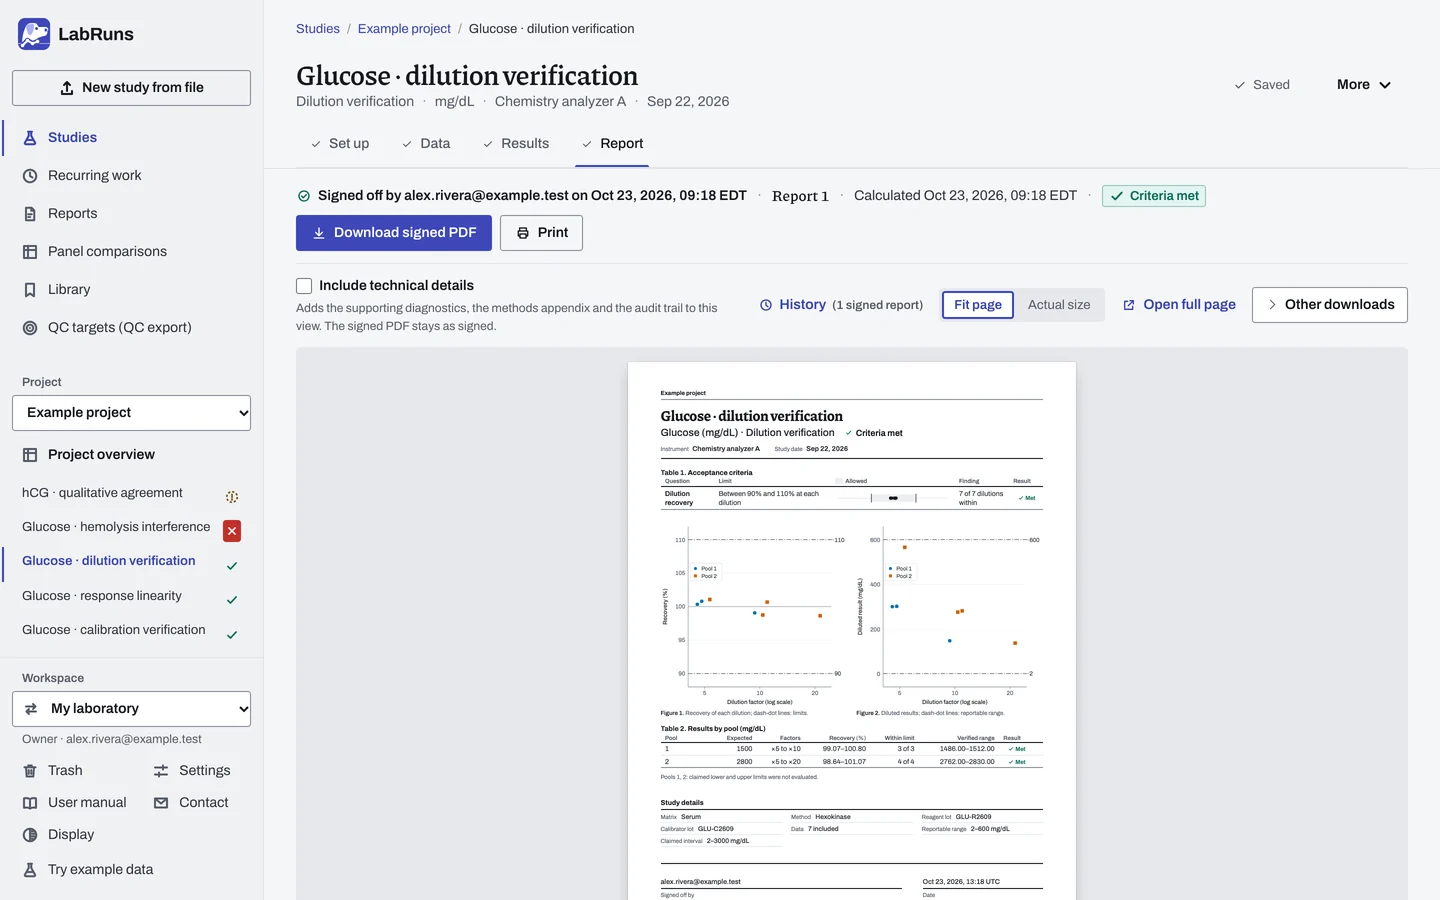Open the Reports document icon
Screen dimensions: 1440x900
(30, 214)
